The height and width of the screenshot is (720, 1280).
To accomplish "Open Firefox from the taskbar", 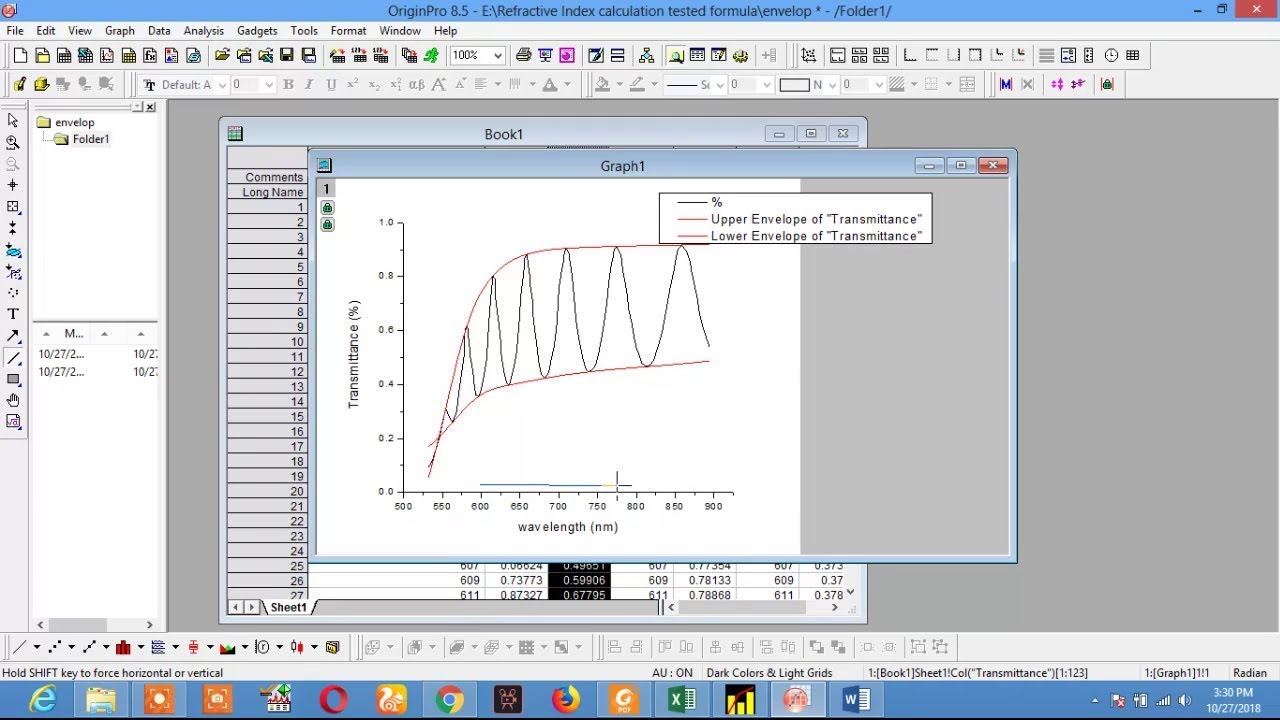I will pos(566,700).
